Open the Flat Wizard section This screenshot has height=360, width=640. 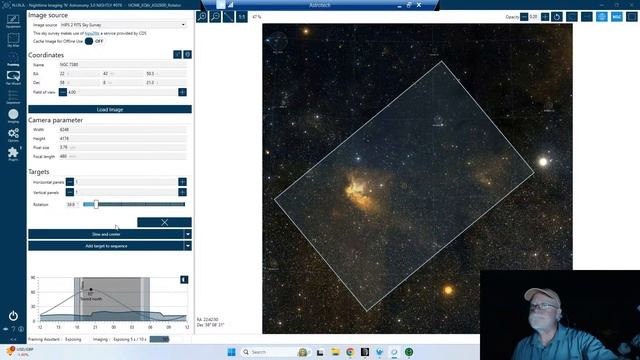pyautogui.click(x=13, y=78)
